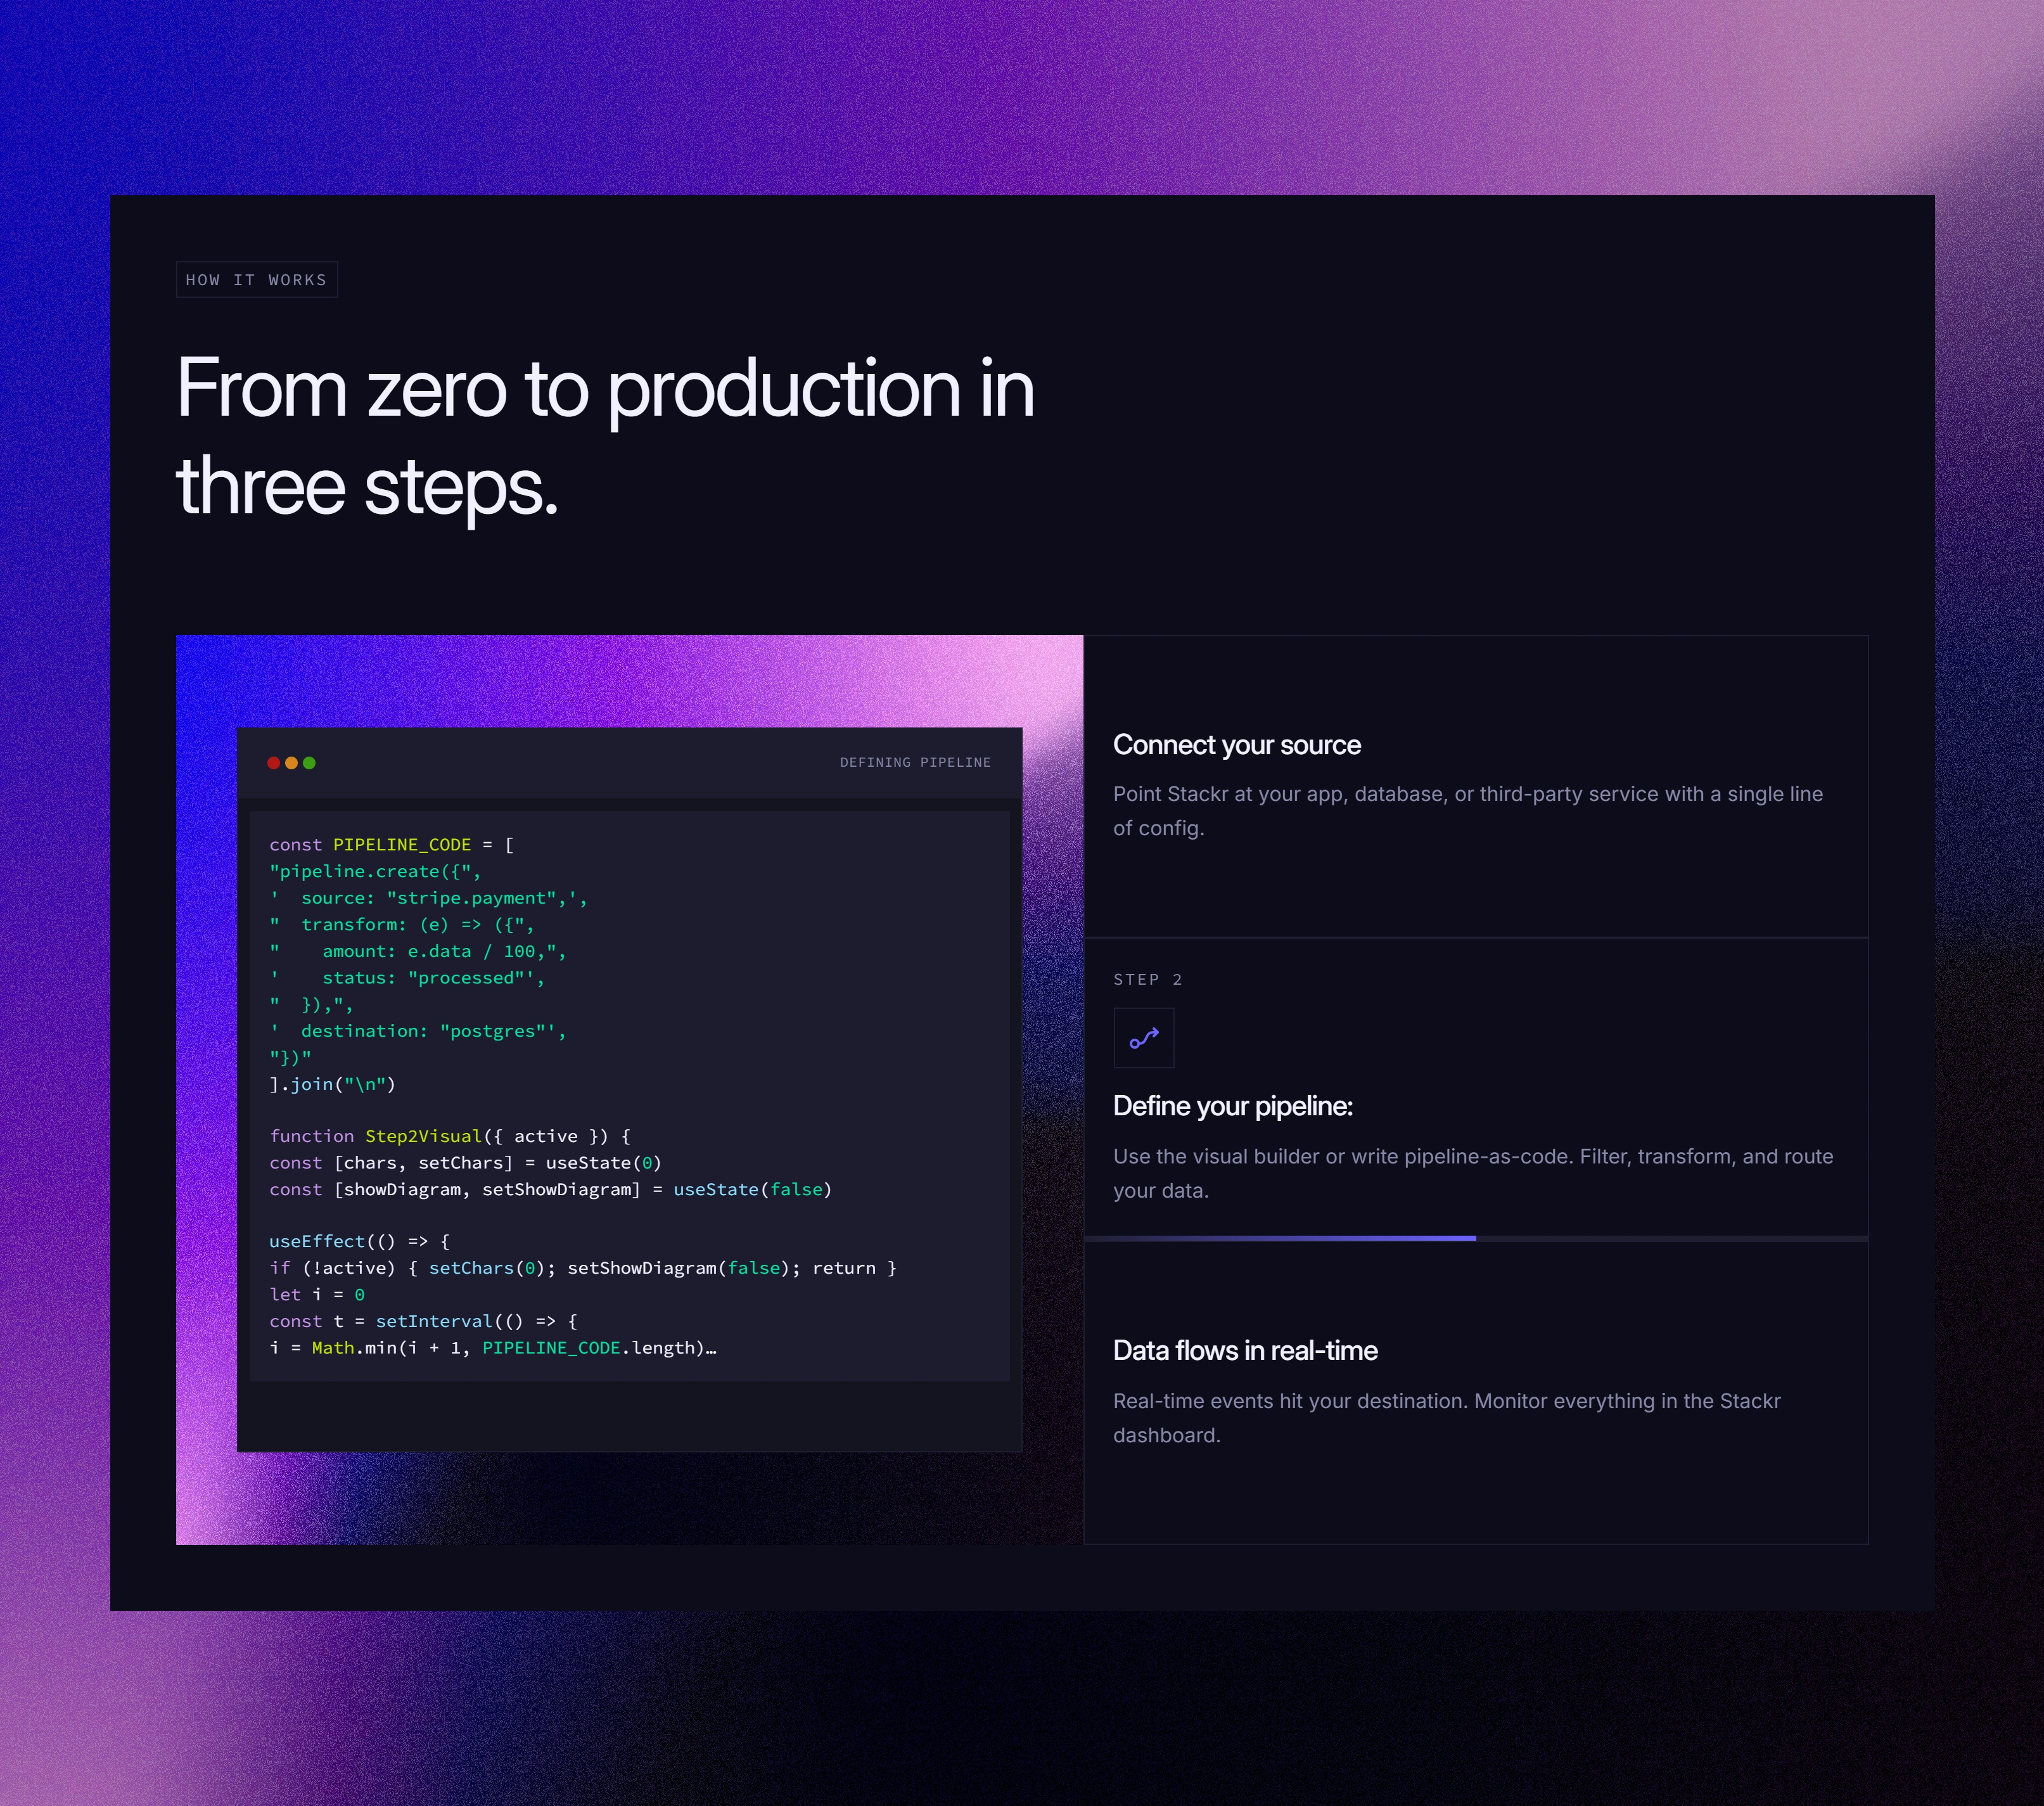Click the DEFINING PIPELINE window label

point(914,763)
